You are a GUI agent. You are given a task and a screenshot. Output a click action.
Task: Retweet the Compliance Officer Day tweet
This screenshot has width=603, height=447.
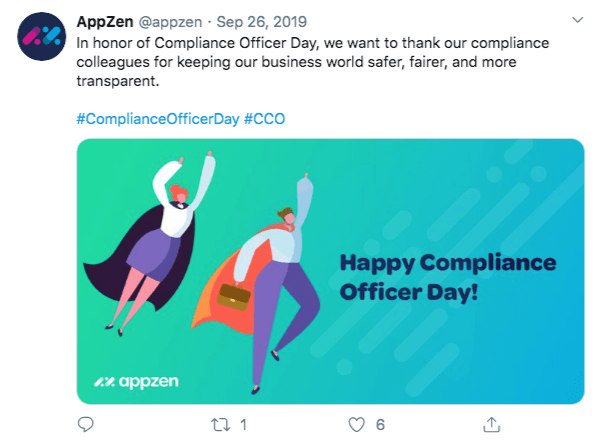(222, 424)
